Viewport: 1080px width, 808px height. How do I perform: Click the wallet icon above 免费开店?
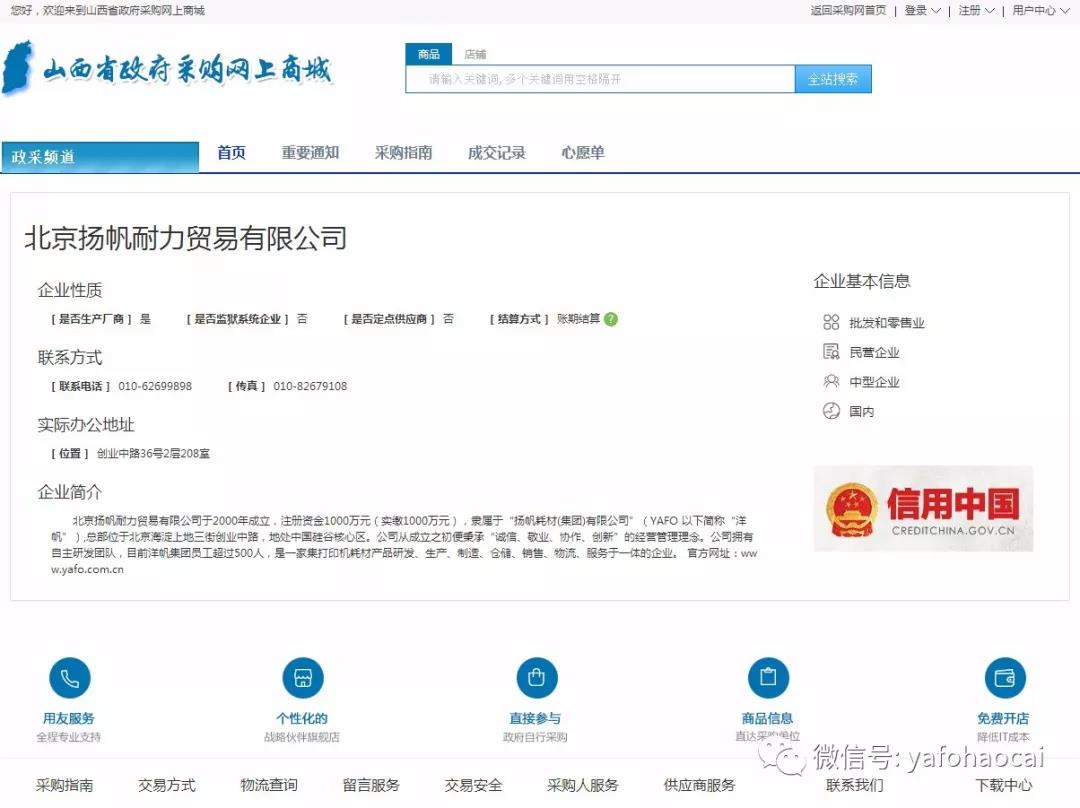point(1005,678)
